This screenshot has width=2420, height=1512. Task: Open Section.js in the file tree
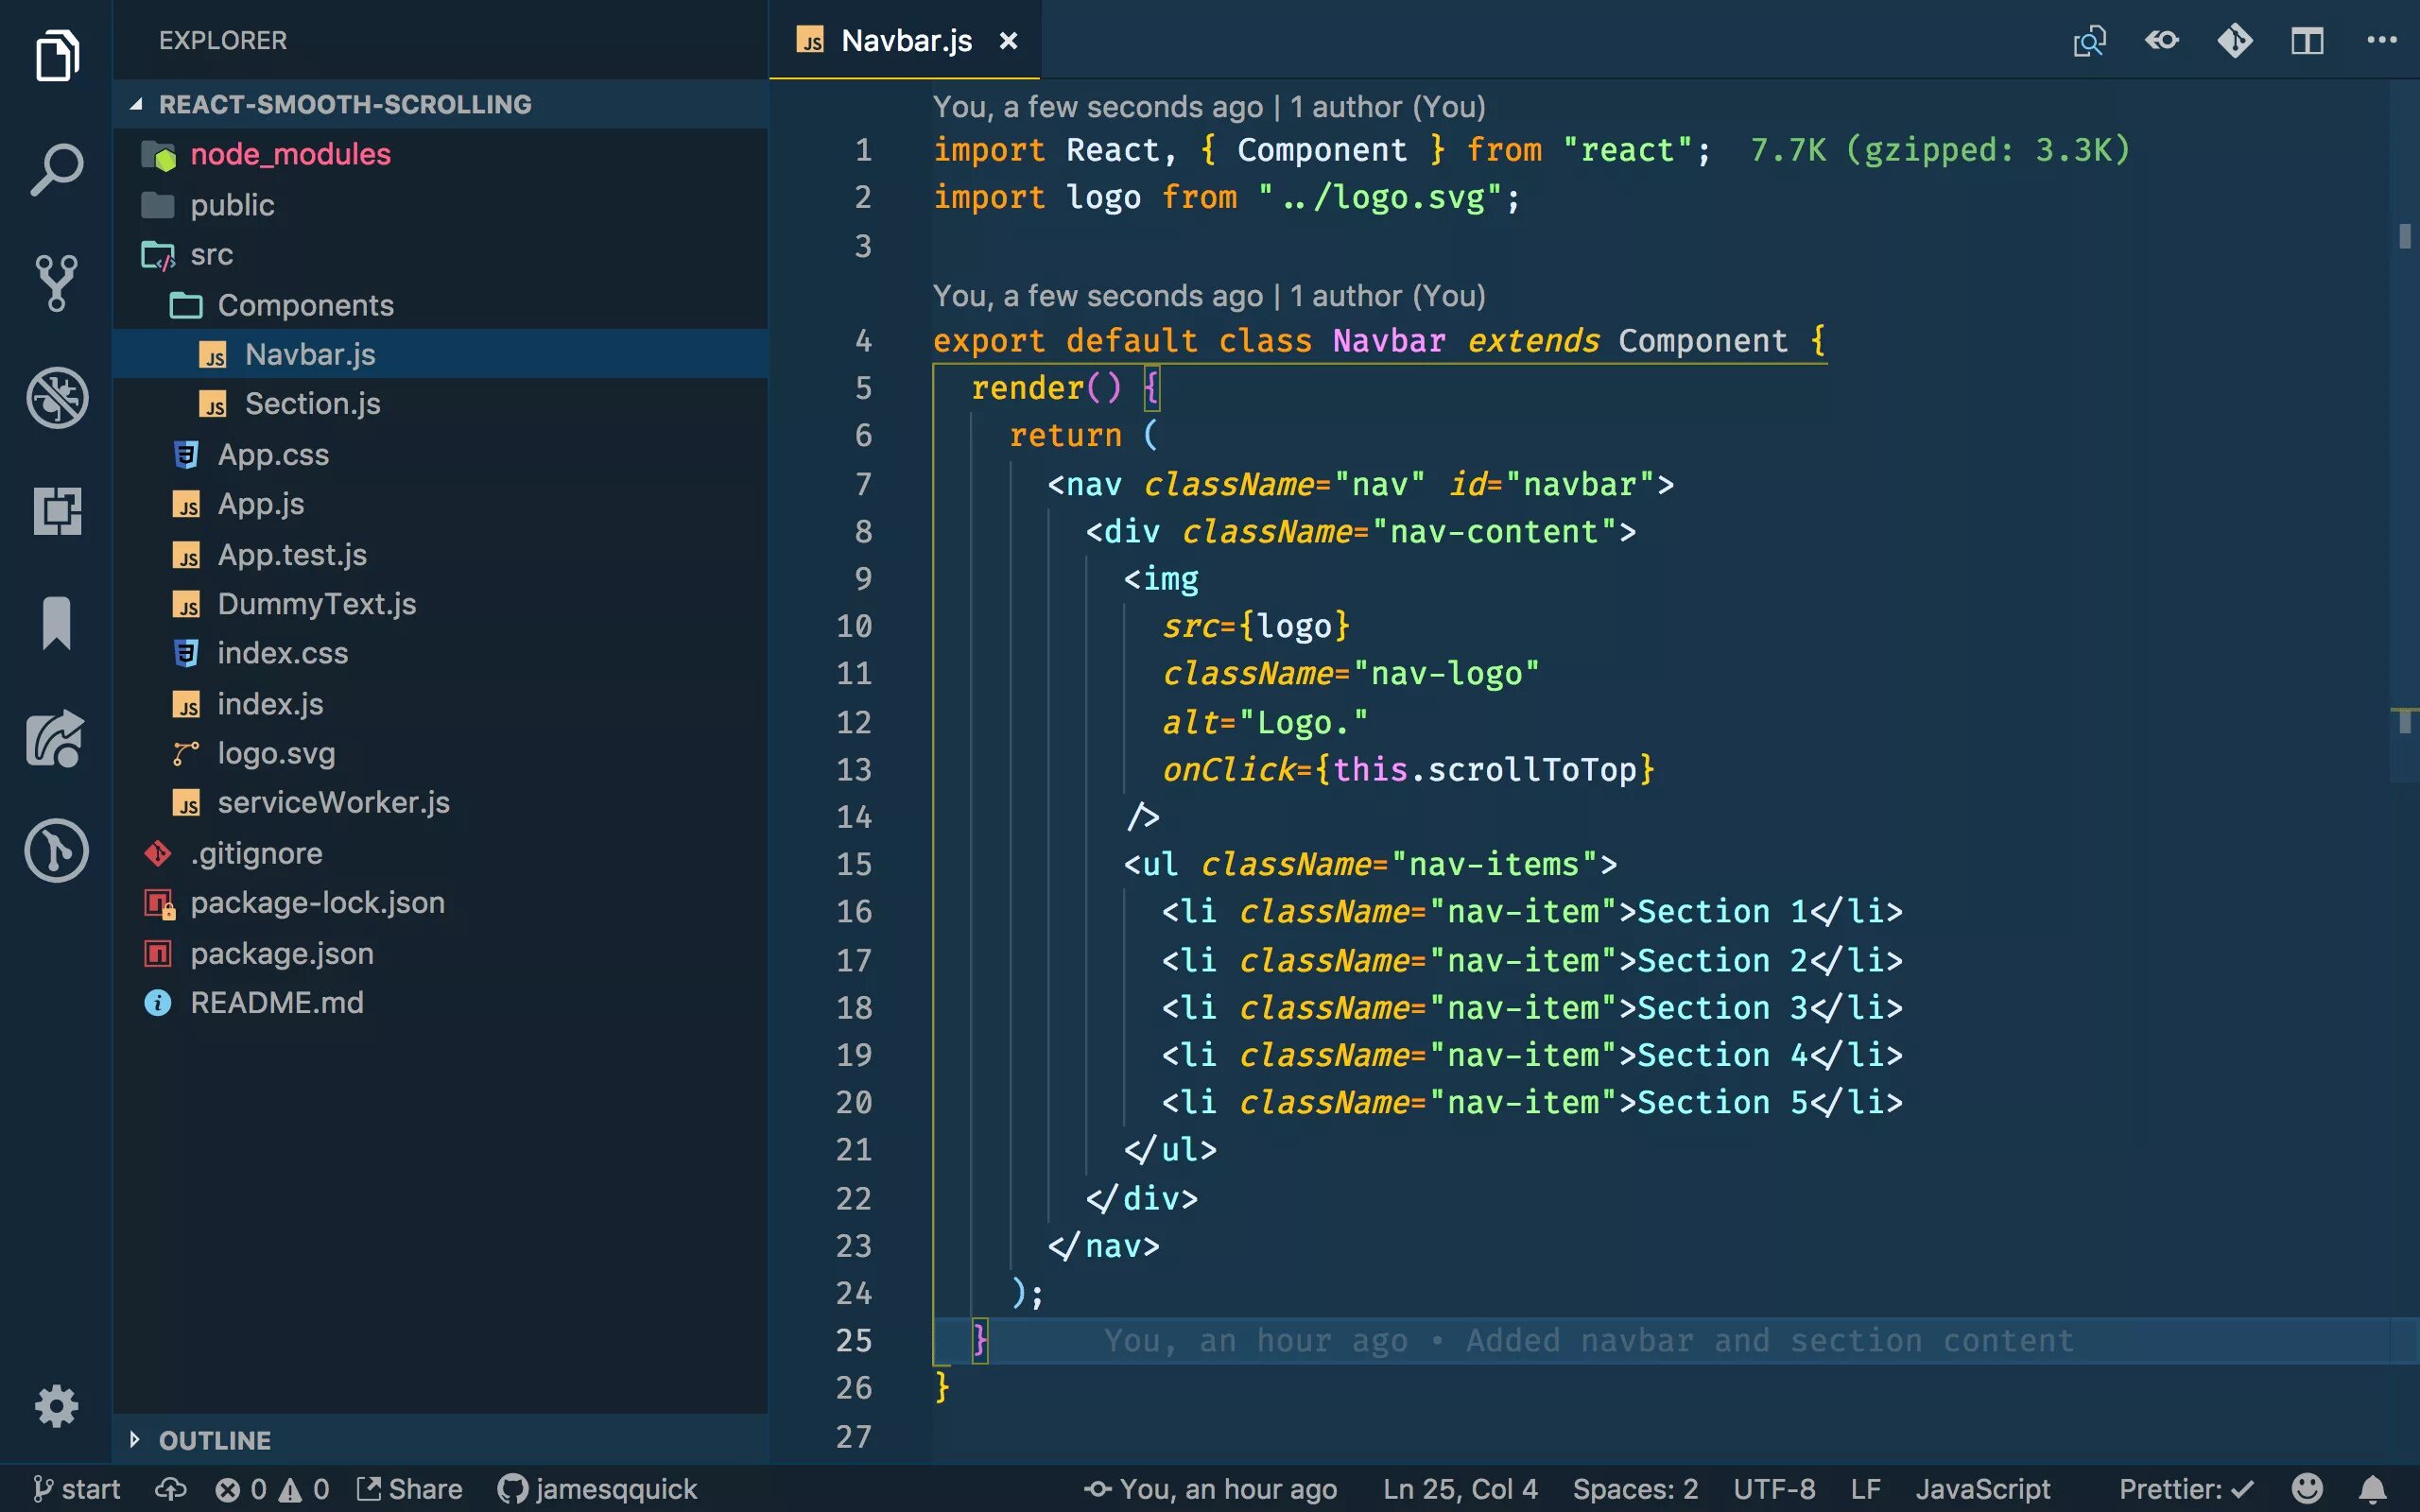click(x=440, y=403)
